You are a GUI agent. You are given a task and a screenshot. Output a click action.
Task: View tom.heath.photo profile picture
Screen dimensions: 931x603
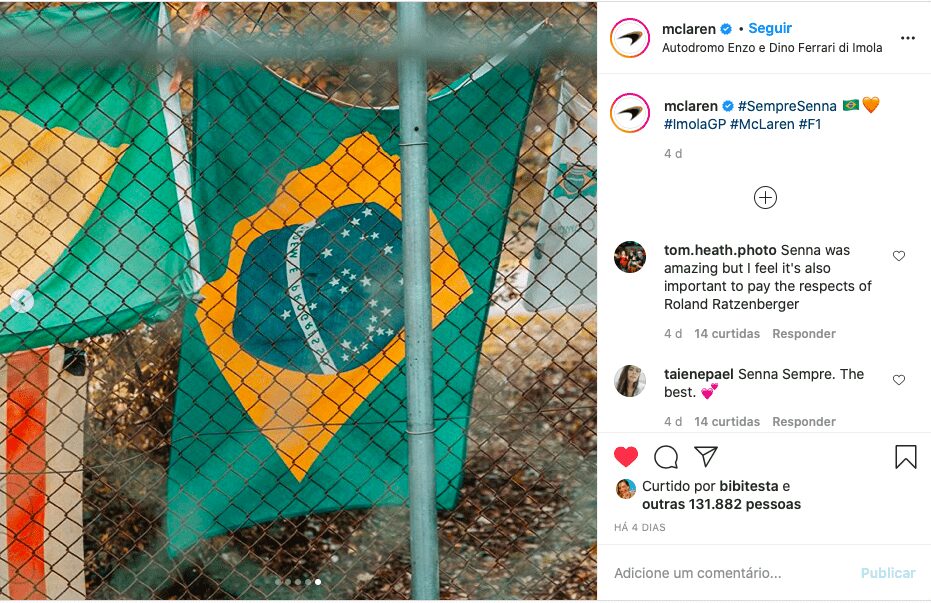coord(629,257)
